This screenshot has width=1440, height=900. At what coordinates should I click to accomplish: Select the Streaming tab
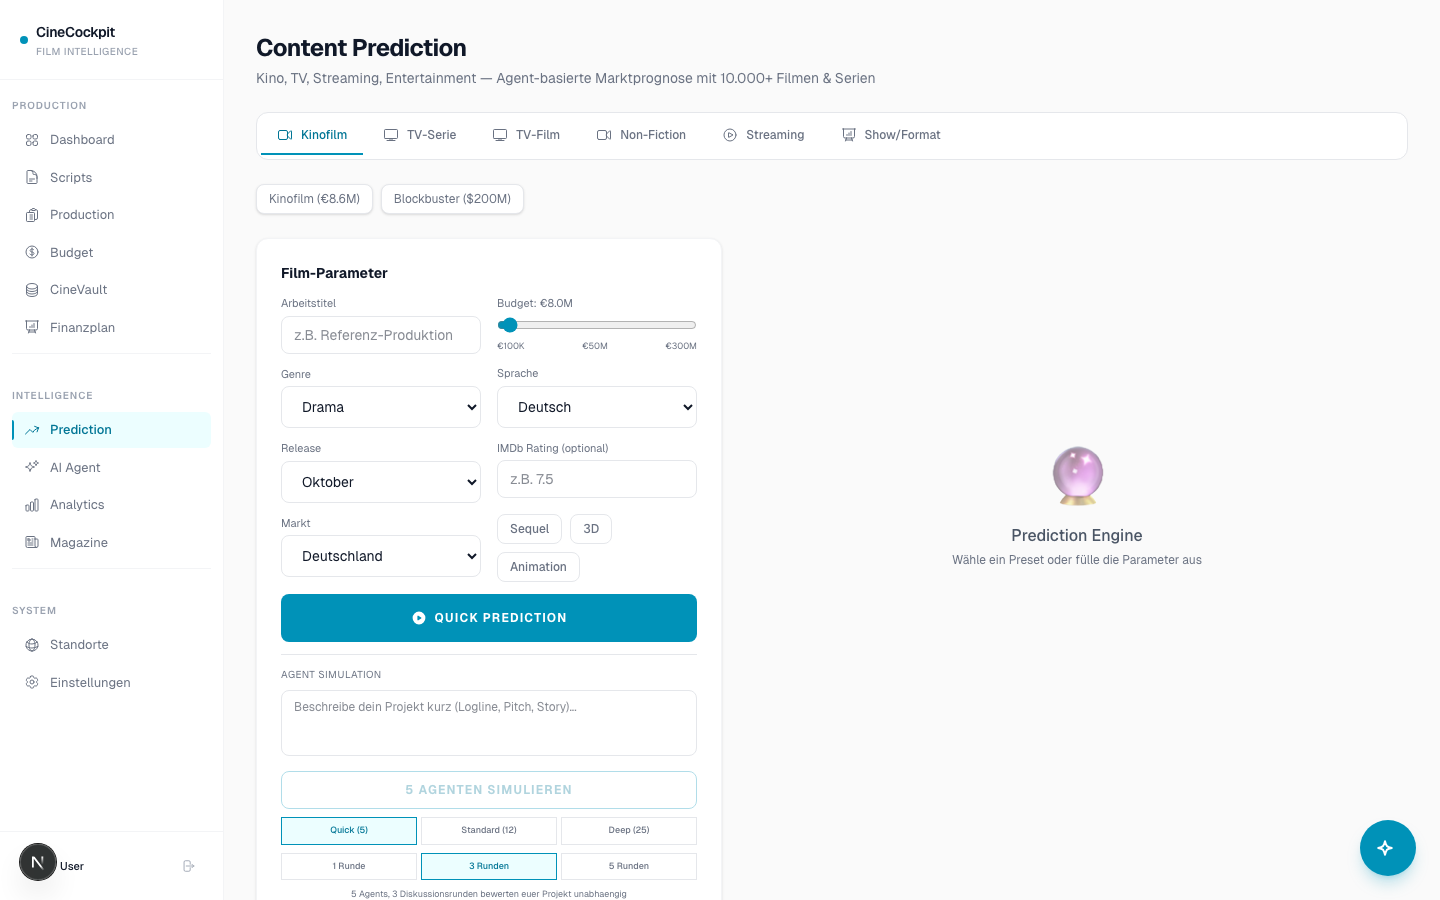click(764, 134)
